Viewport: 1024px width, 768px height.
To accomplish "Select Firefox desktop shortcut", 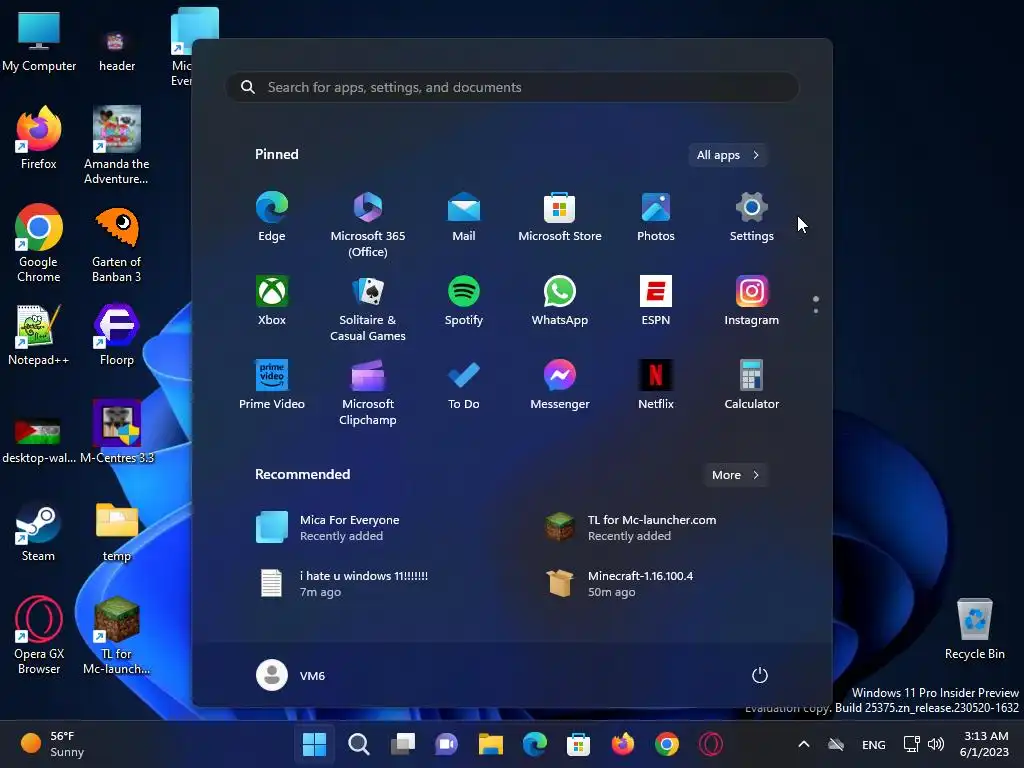I will pyautogui.click(x=39, y=138).
